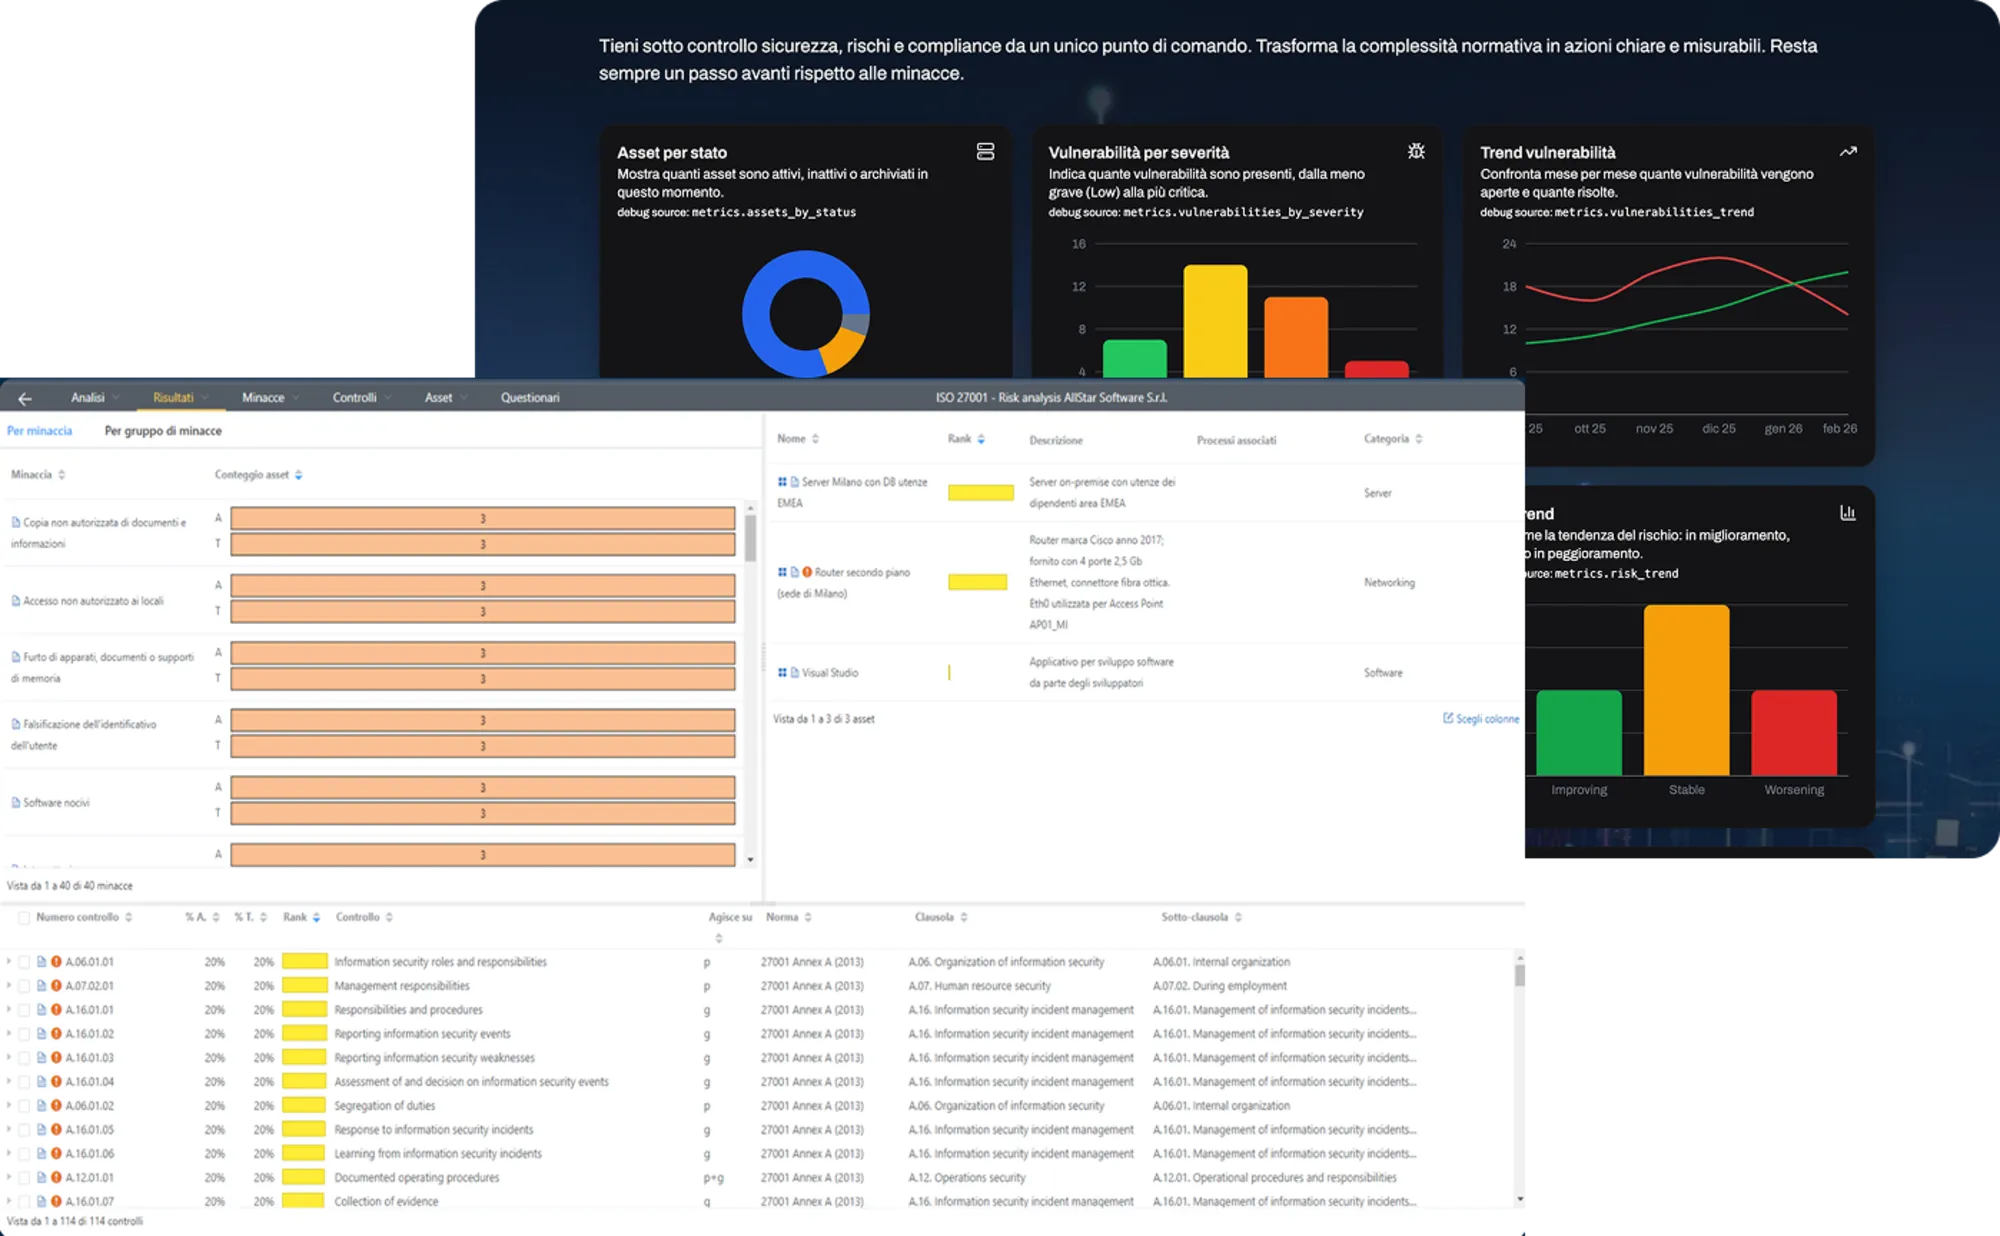Image resolution: width=2000 pixels, height=1236 pixels.
Task: Click the back arrow in the toolbar
Action: pyautogui.click(x=25, y=398)
